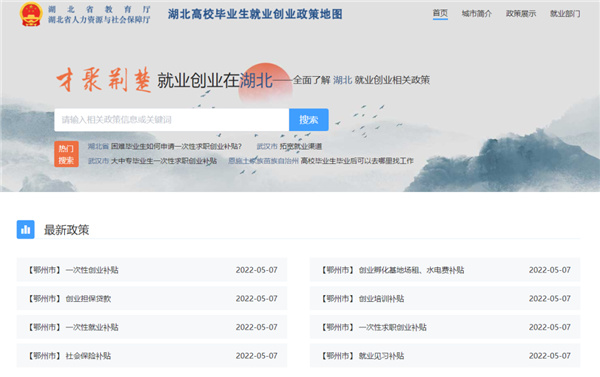Image resolution: width=600 pixels, height=377 pixels.
Task: Open the 首页 navigation tab
Action: (440, 13)
